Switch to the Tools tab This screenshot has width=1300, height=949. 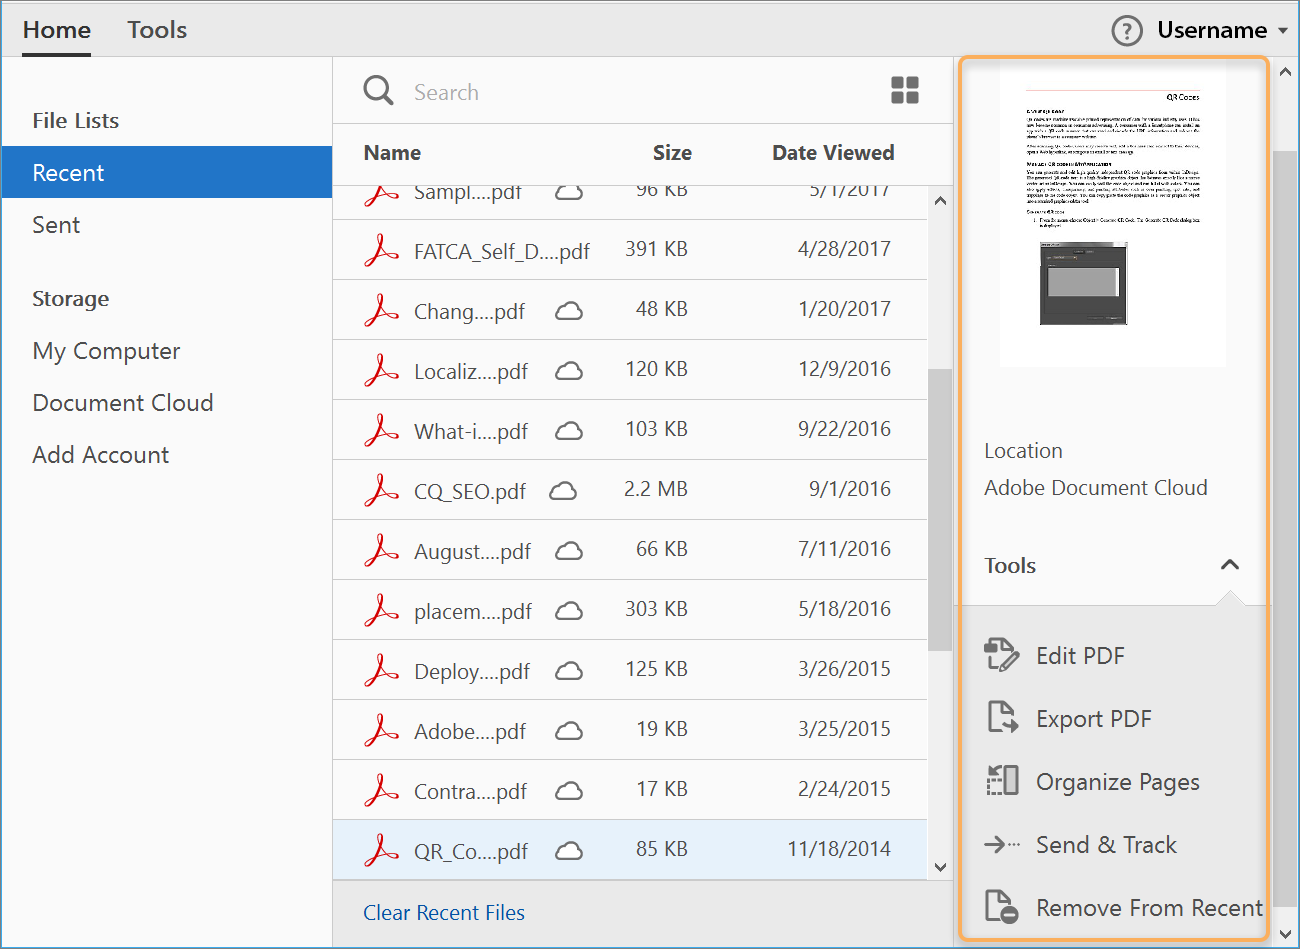tap(157, 29)
